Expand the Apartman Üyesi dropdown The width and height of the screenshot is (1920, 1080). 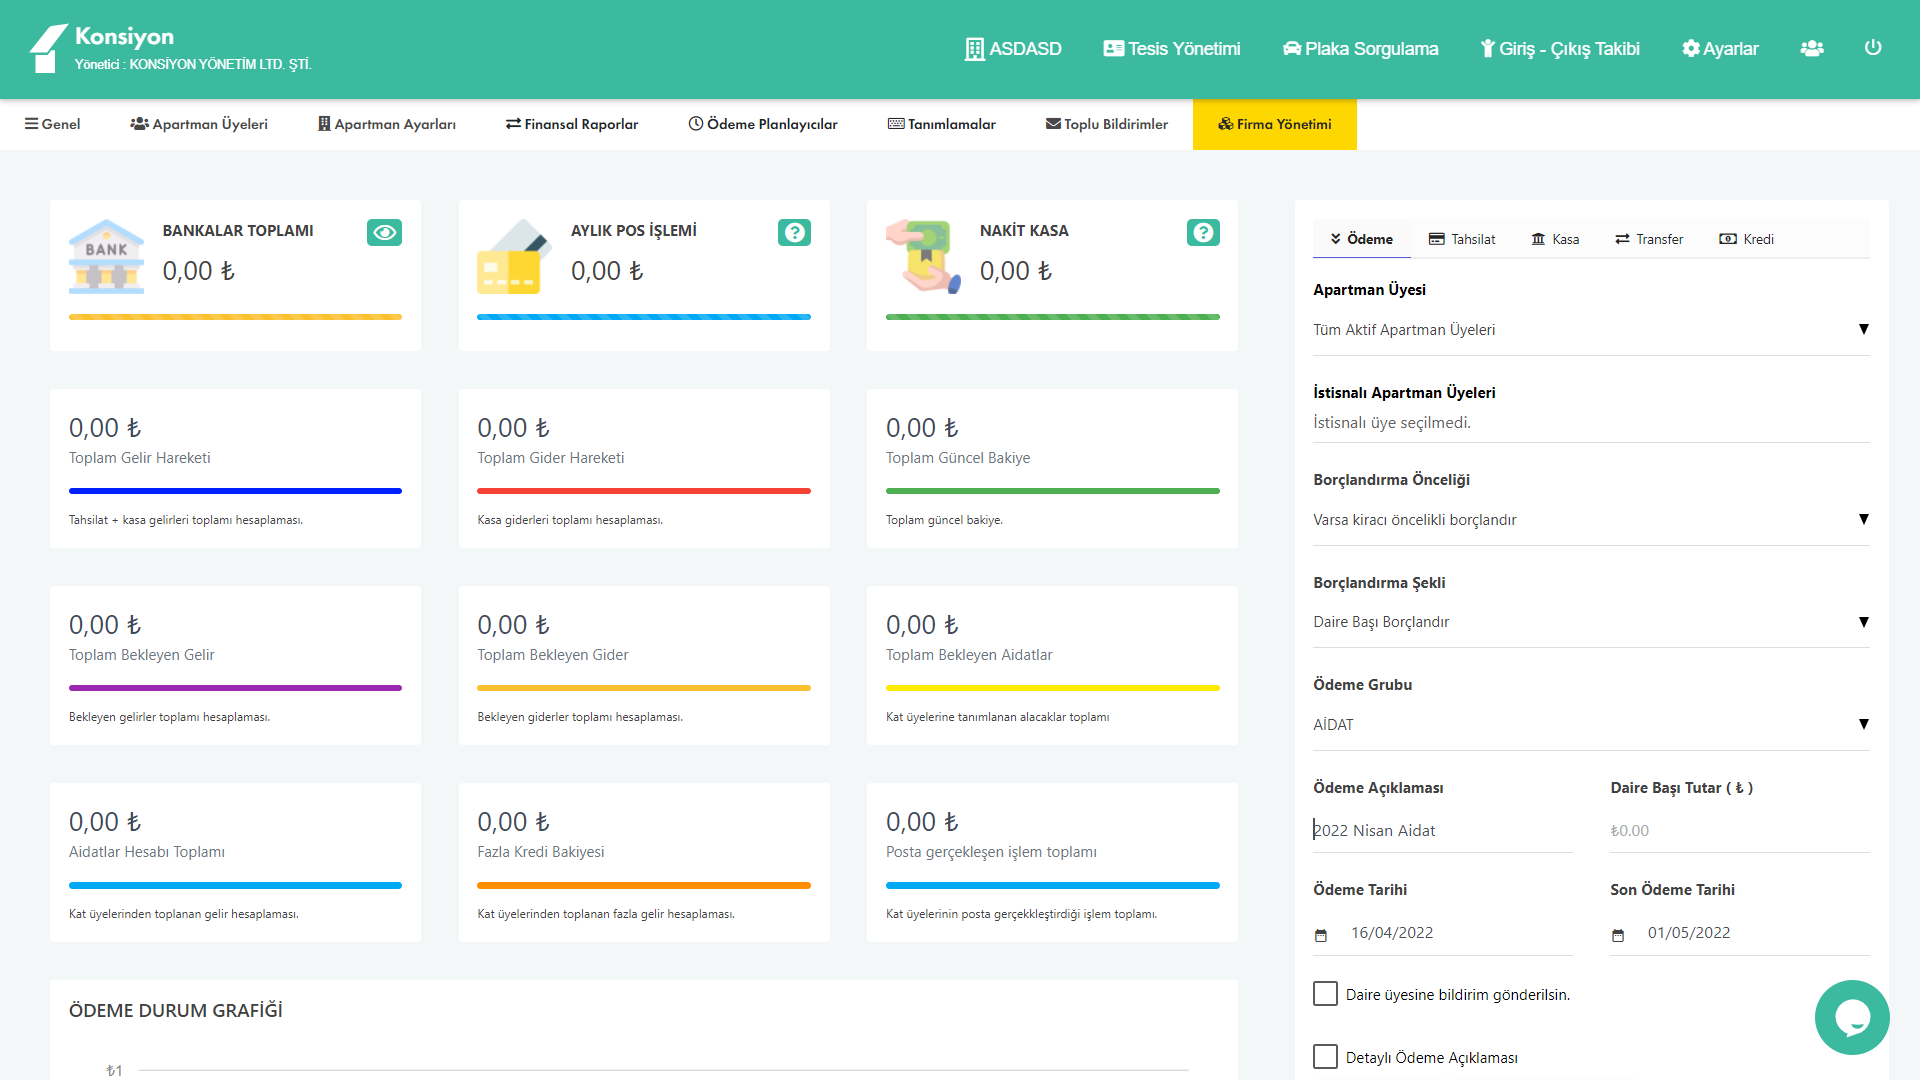(1590, 330)
